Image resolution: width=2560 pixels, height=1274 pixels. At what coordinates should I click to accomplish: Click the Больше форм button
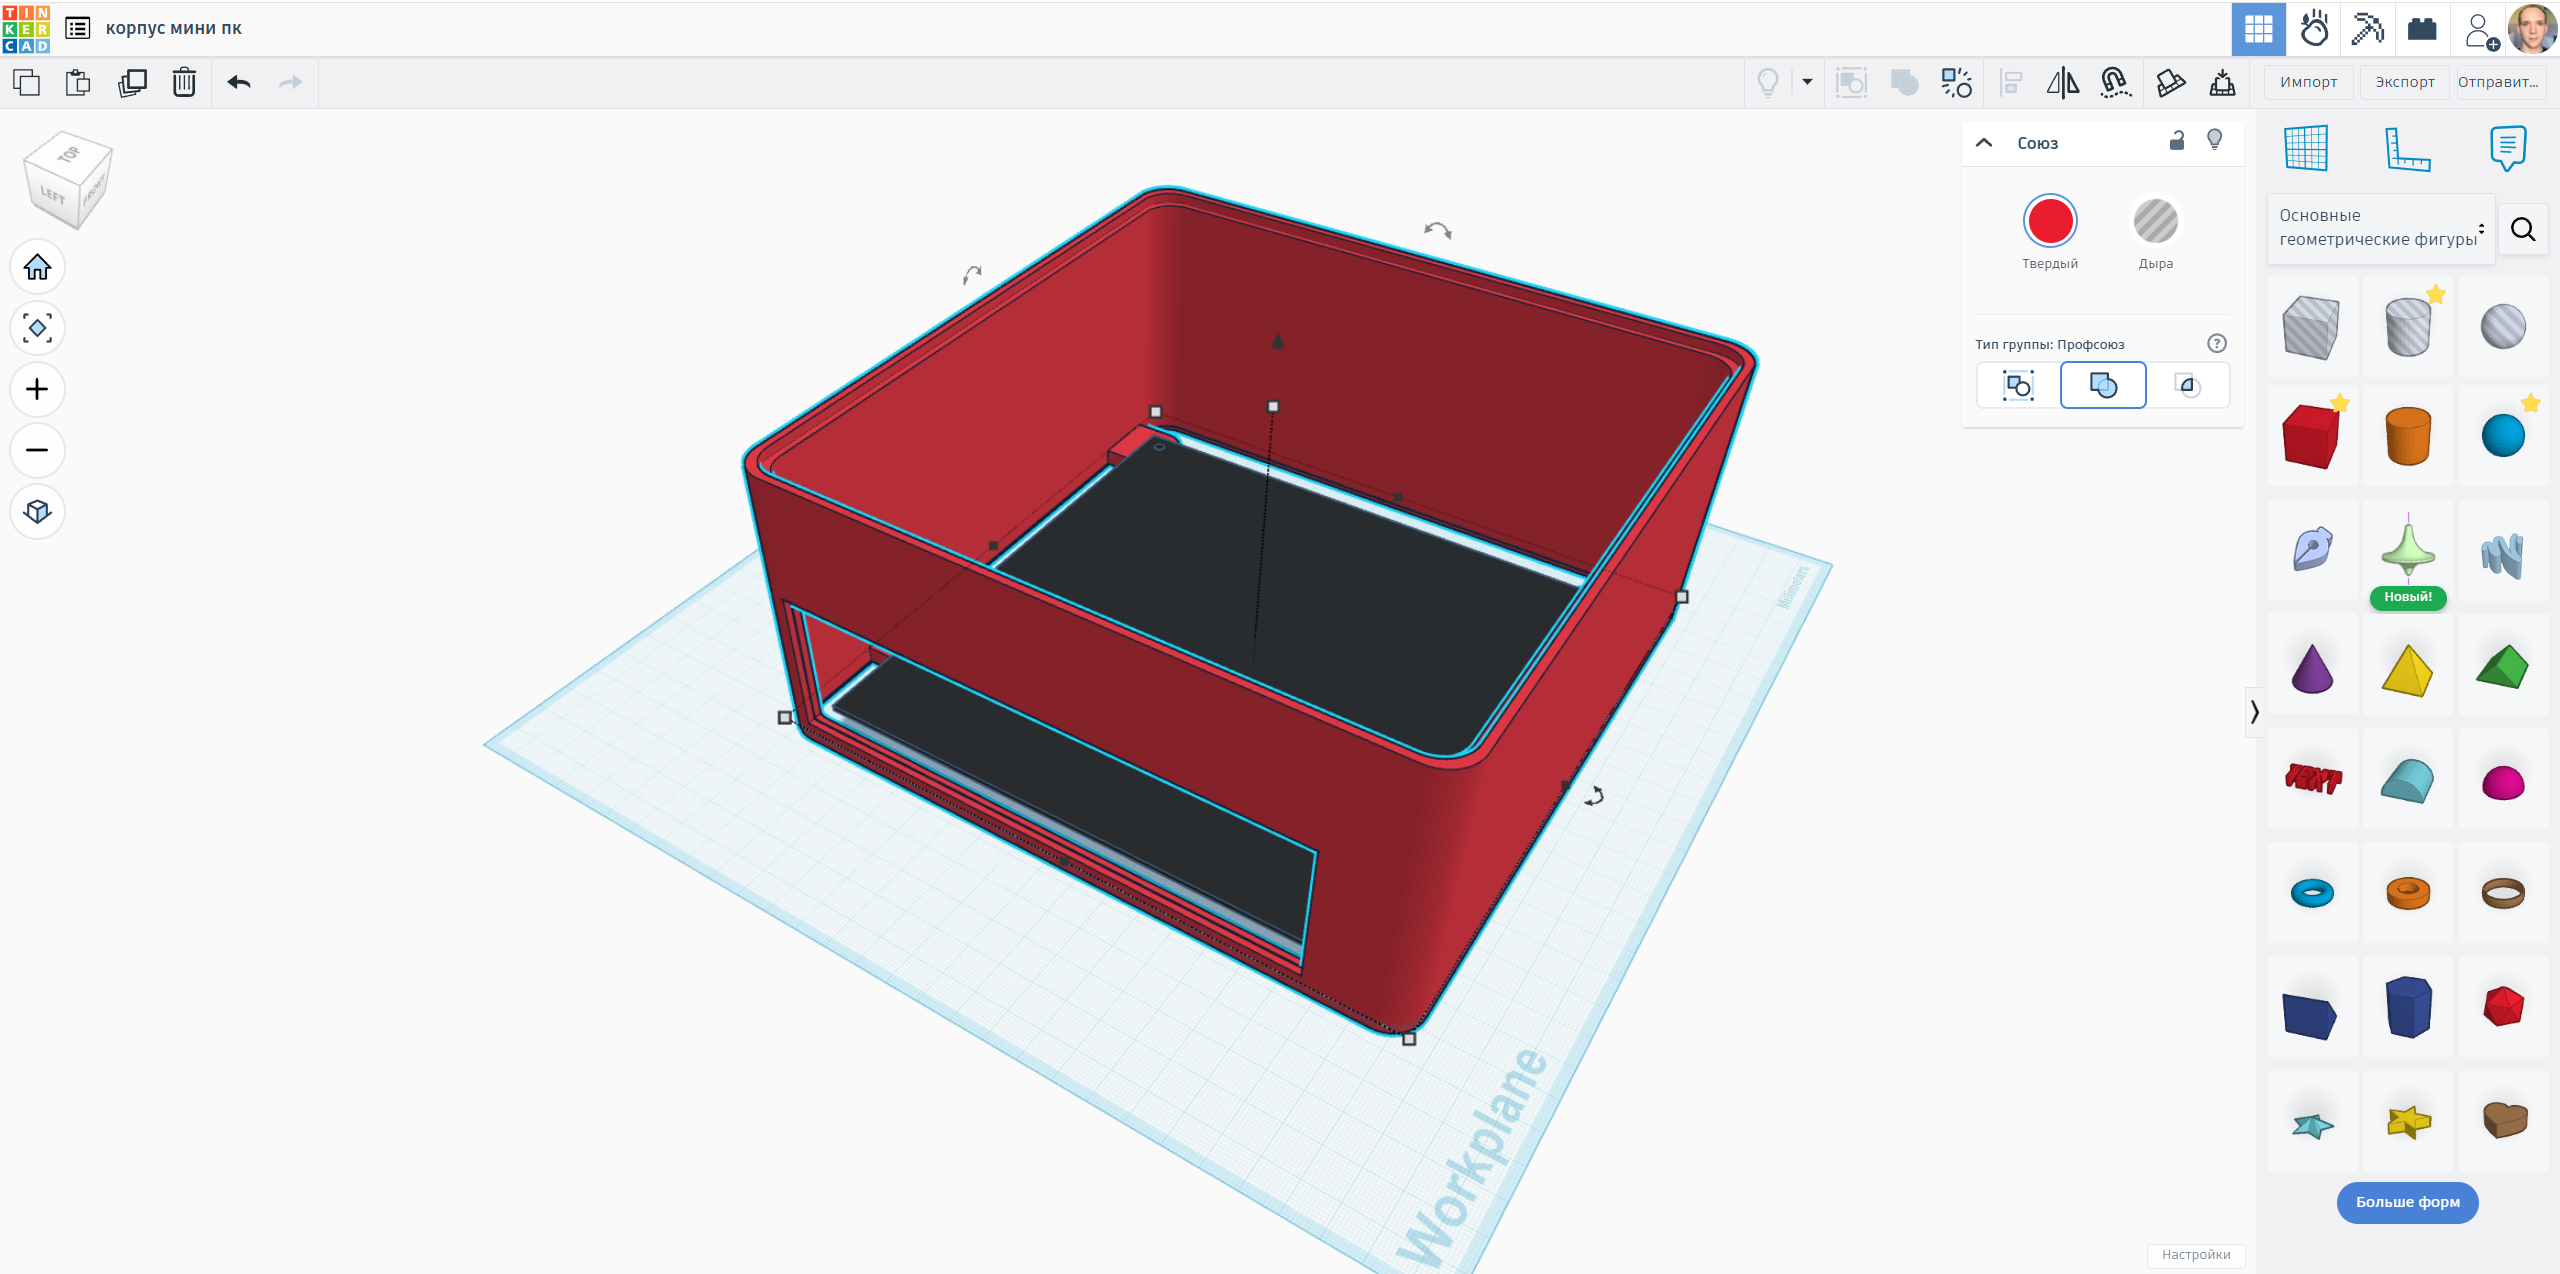tap(2407, 1202)
